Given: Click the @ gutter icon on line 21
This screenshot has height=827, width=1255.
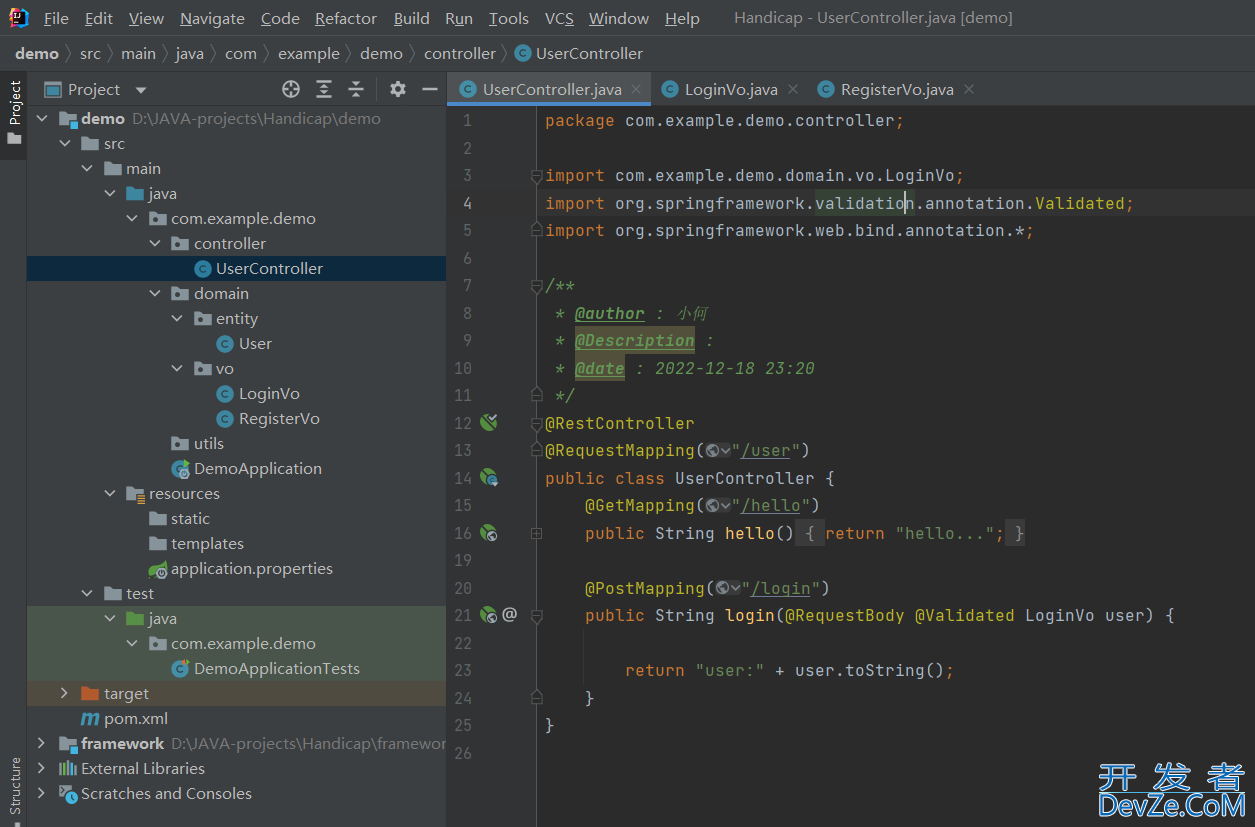Looking at the screenshot, I should coord(510,614).
